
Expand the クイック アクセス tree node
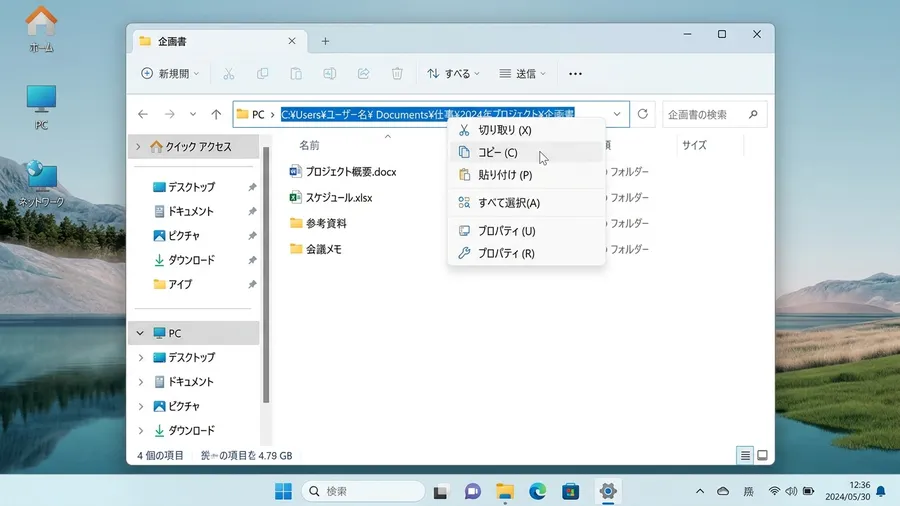138,147
